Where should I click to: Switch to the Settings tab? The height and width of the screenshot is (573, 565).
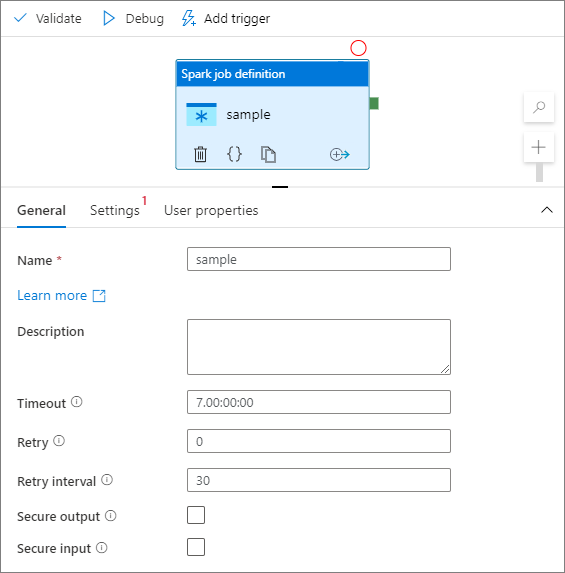point(115,210)
